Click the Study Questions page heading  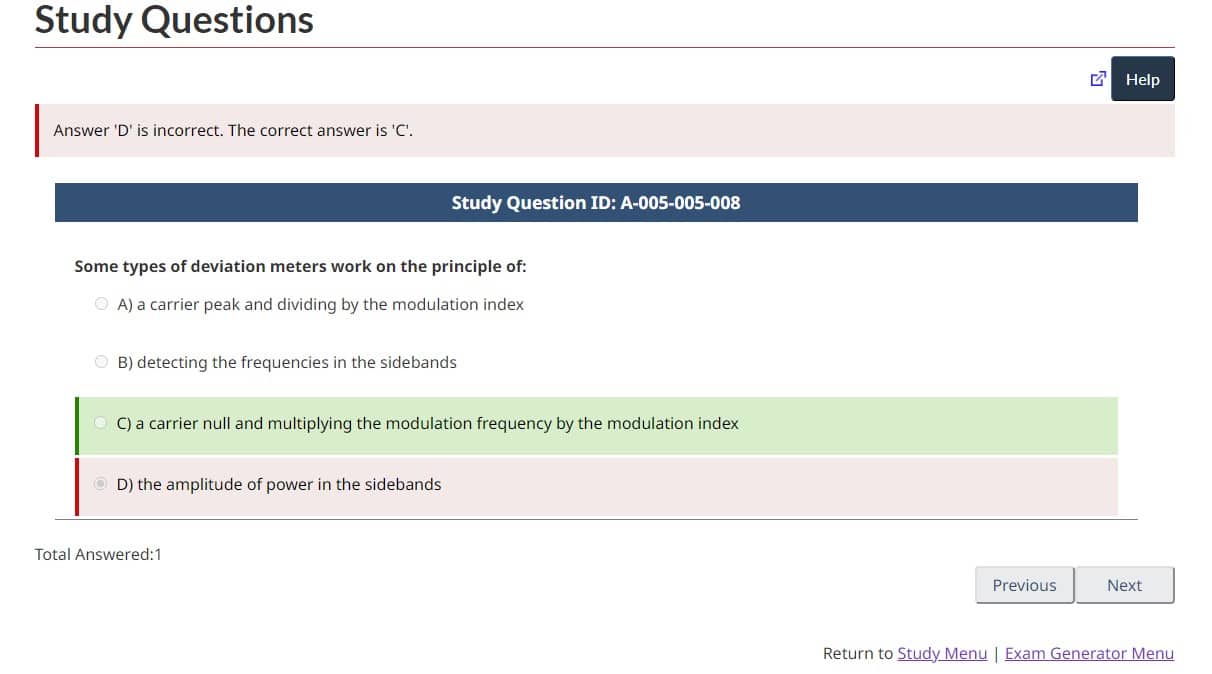174,20
